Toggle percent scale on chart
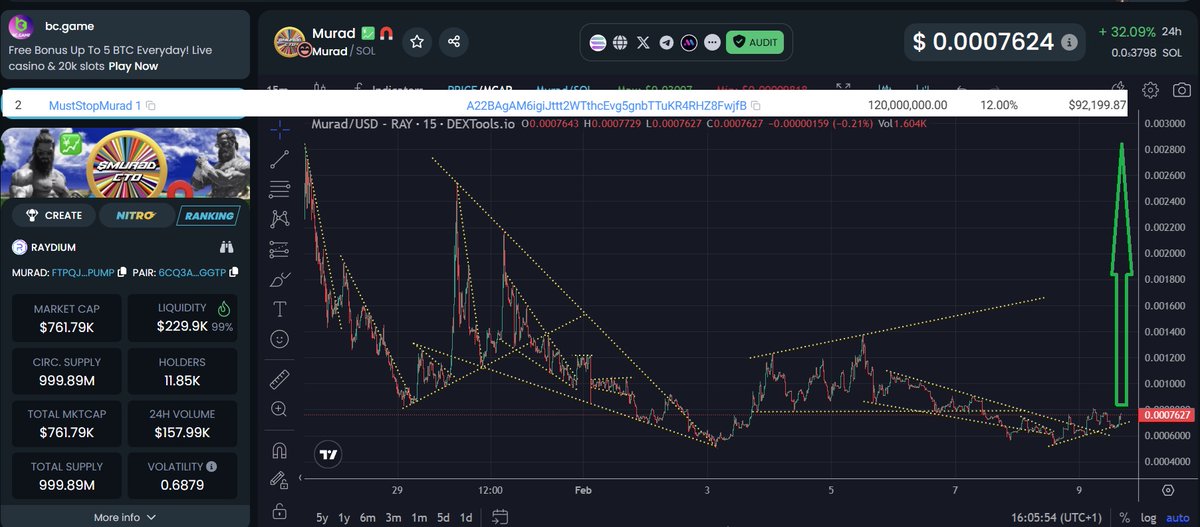This screenshot has height=527, width=1200. (x=1125, y=517)
